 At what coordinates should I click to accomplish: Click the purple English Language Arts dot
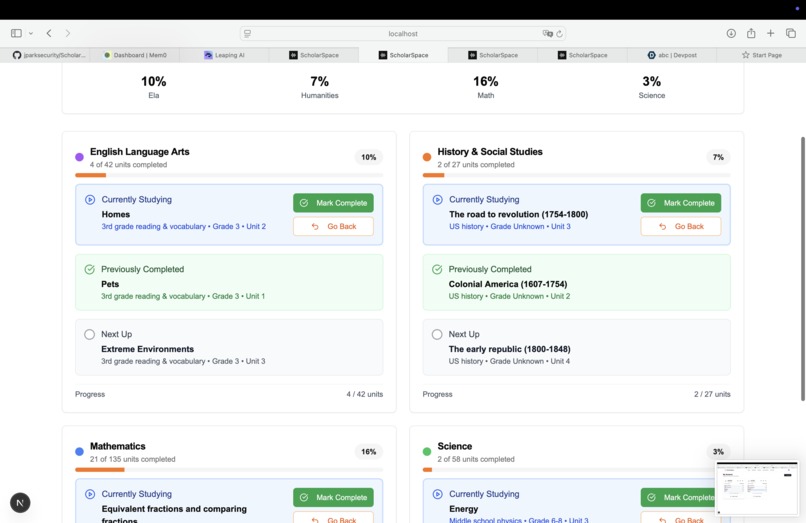[x=79, y=157]
